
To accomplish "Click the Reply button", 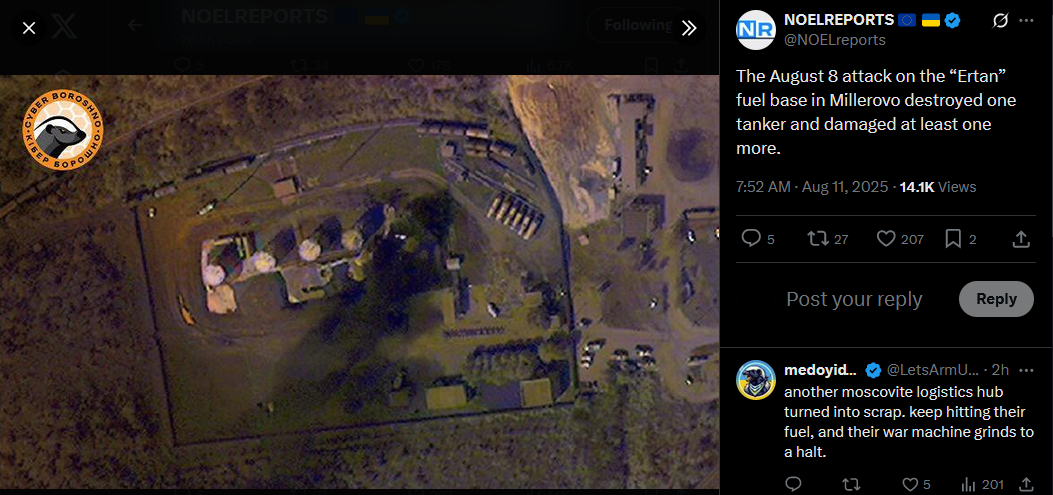I will pos(996,299).
